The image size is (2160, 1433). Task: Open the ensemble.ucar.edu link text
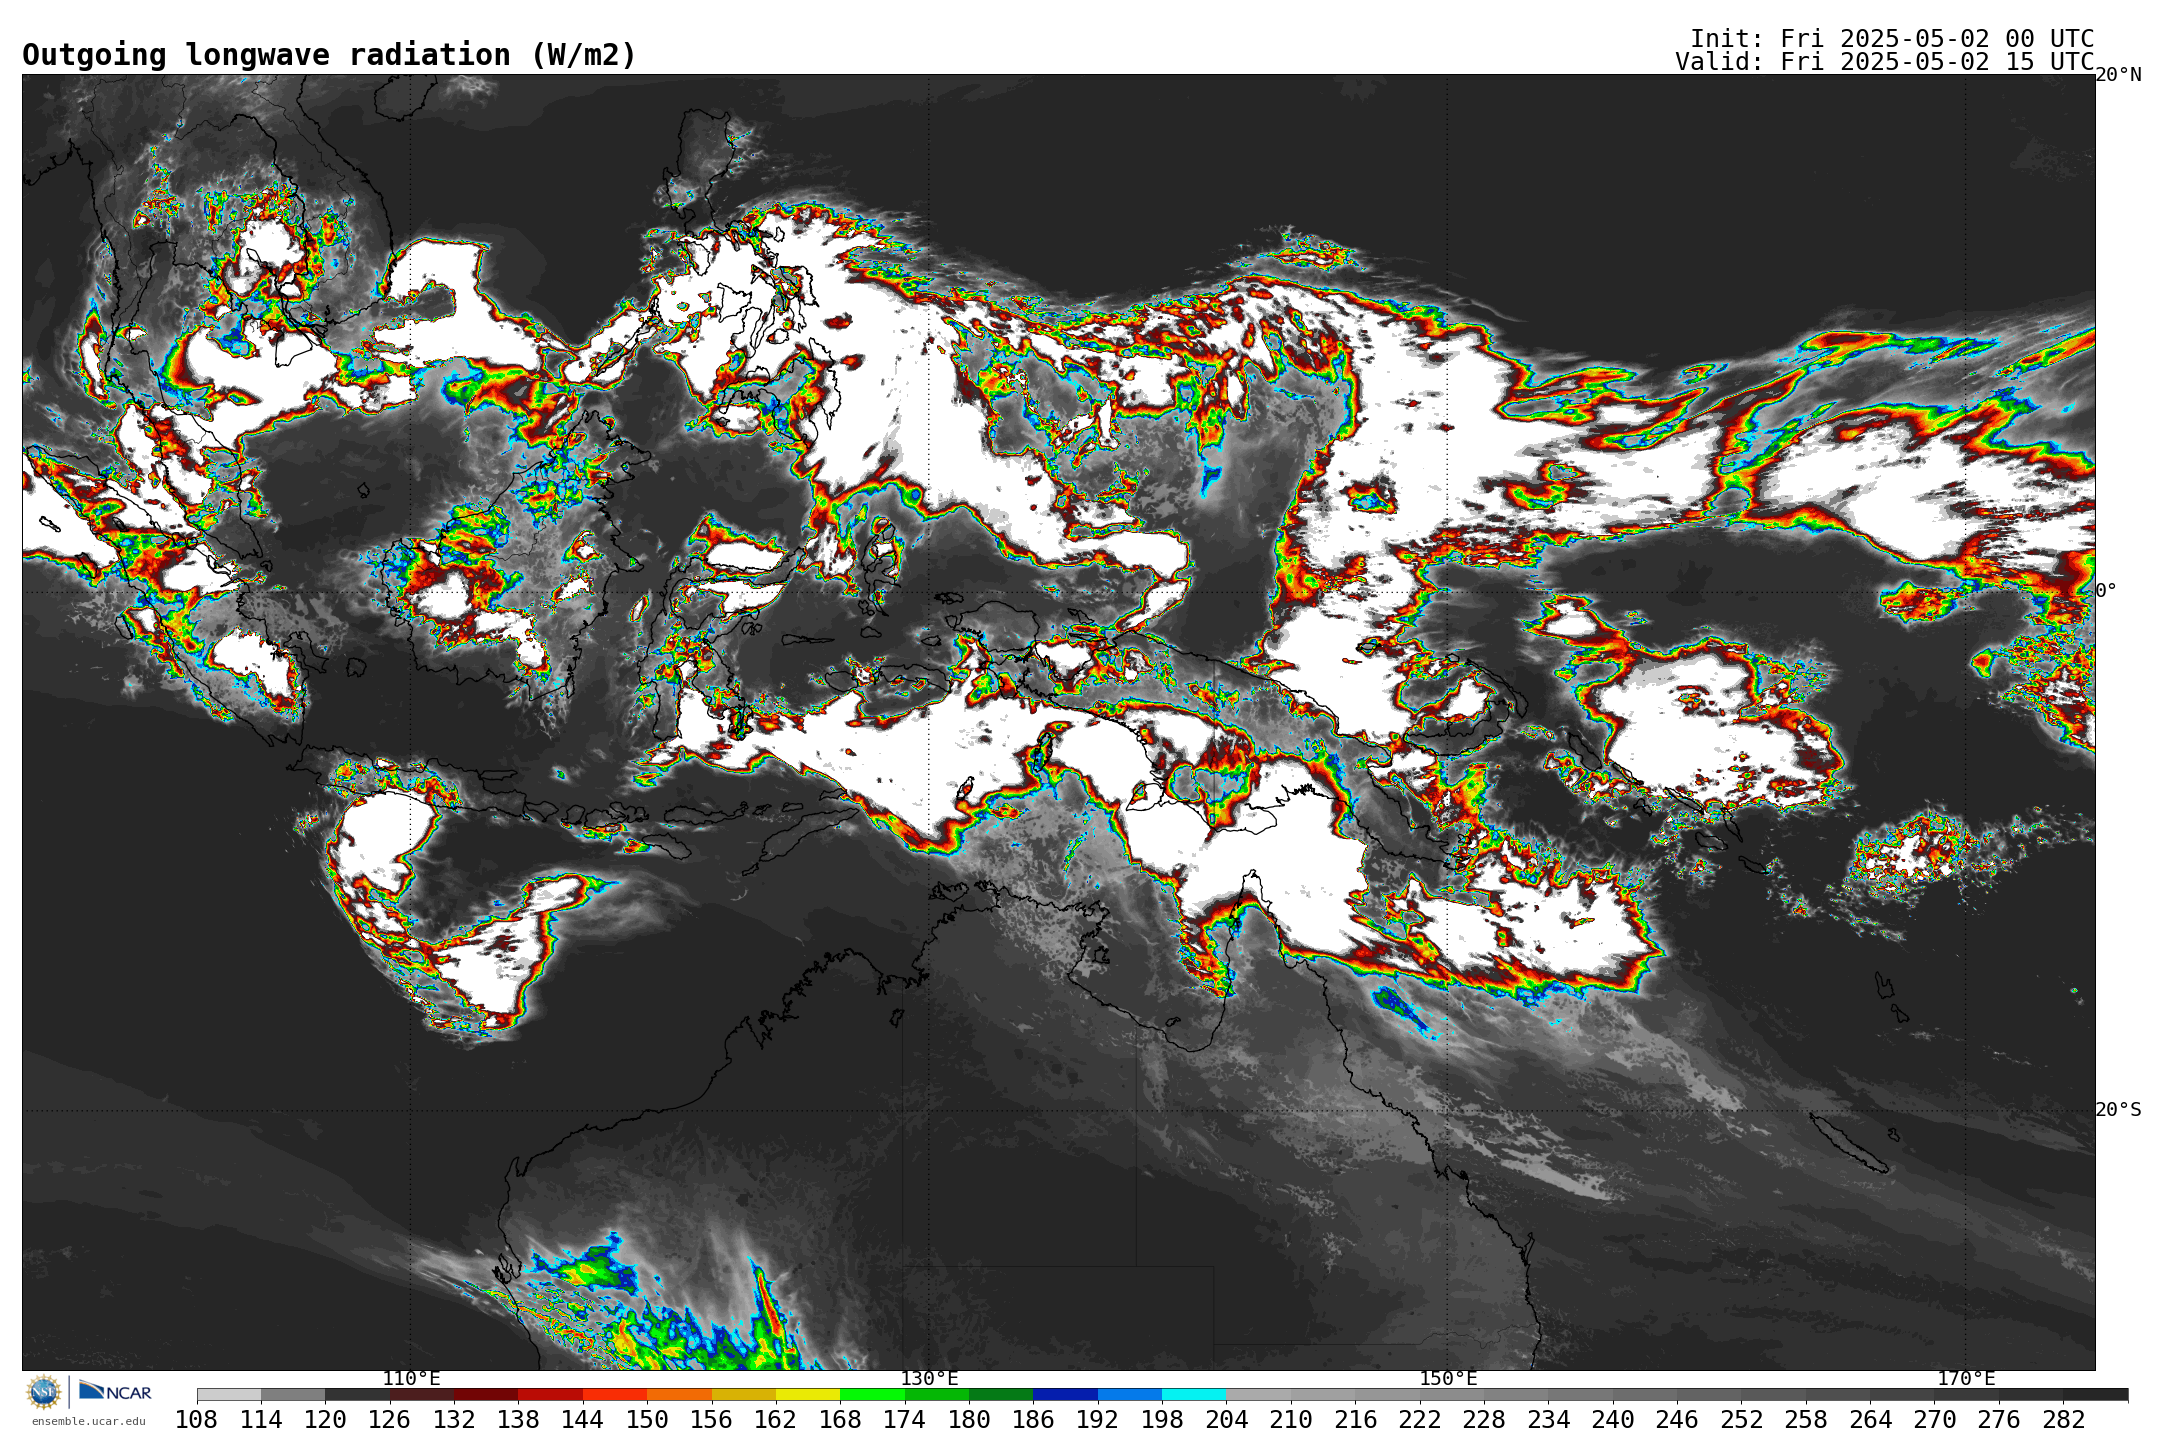click(88, 1421)
